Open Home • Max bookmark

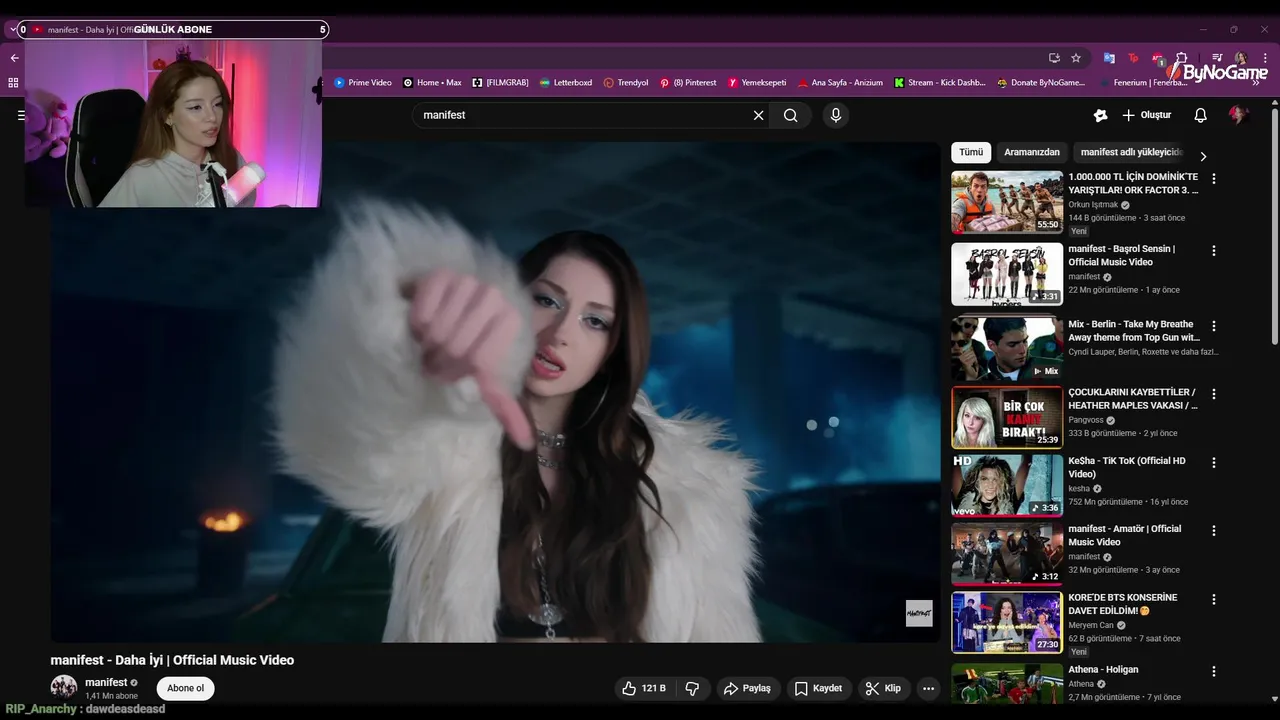click(432, 83)
